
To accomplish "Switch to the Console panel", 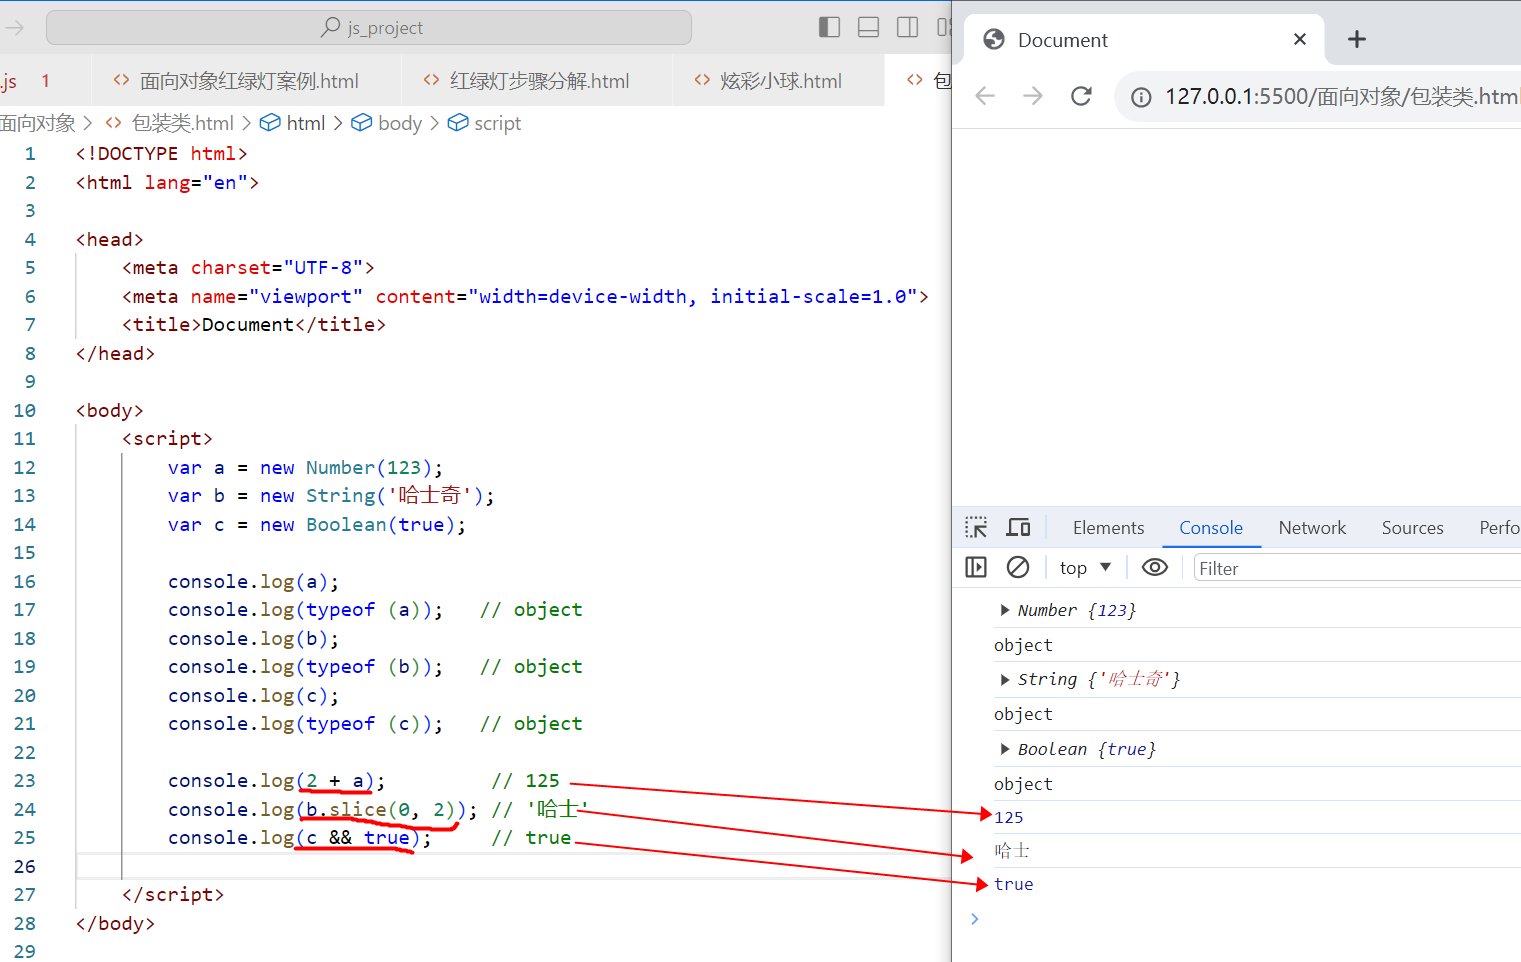I will coord(1211,528).
